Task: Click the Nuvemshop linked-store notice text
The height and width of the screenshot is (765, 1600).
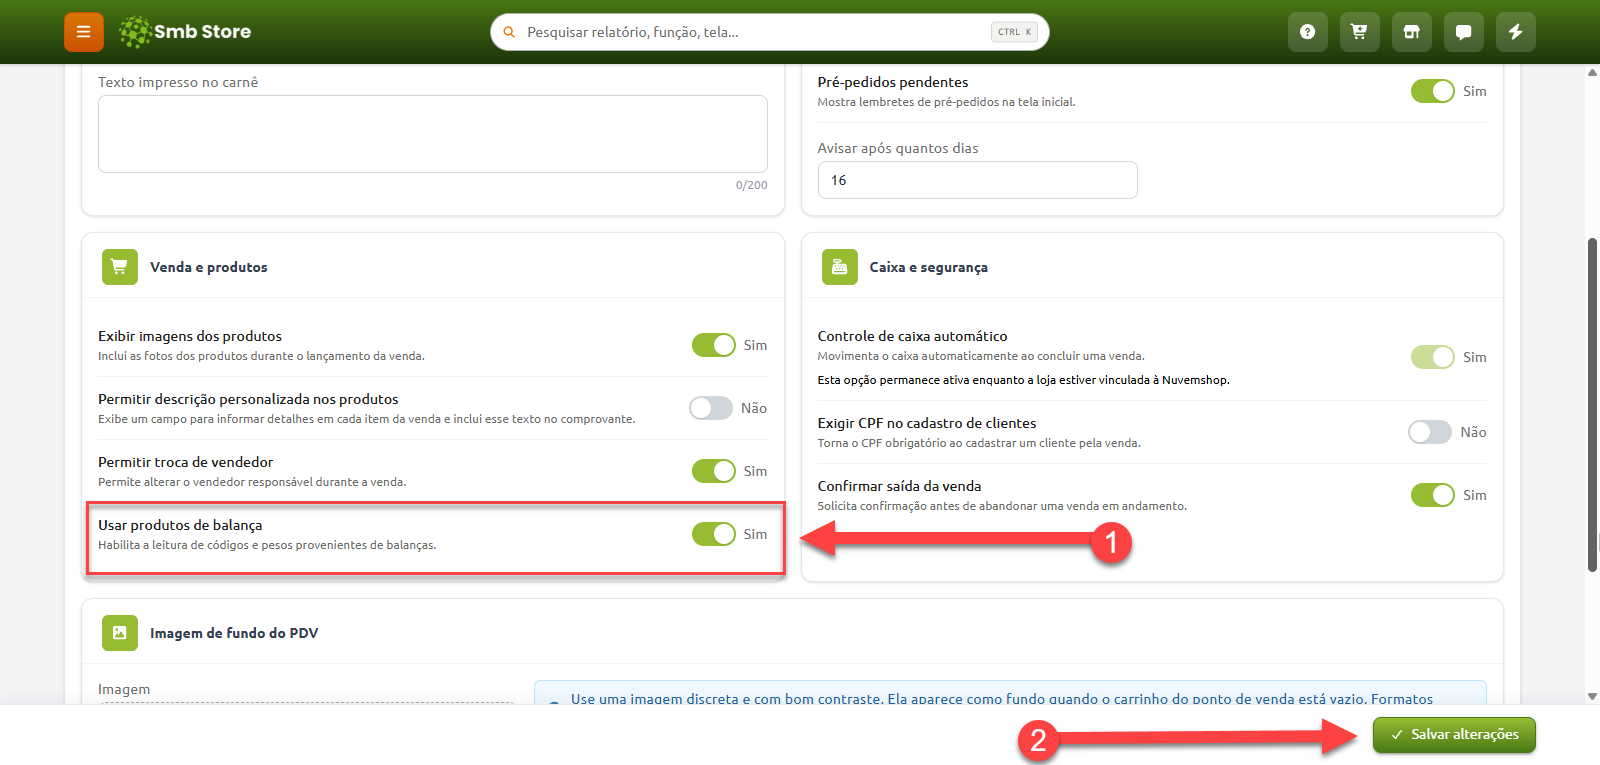Action: point(1023,380)
